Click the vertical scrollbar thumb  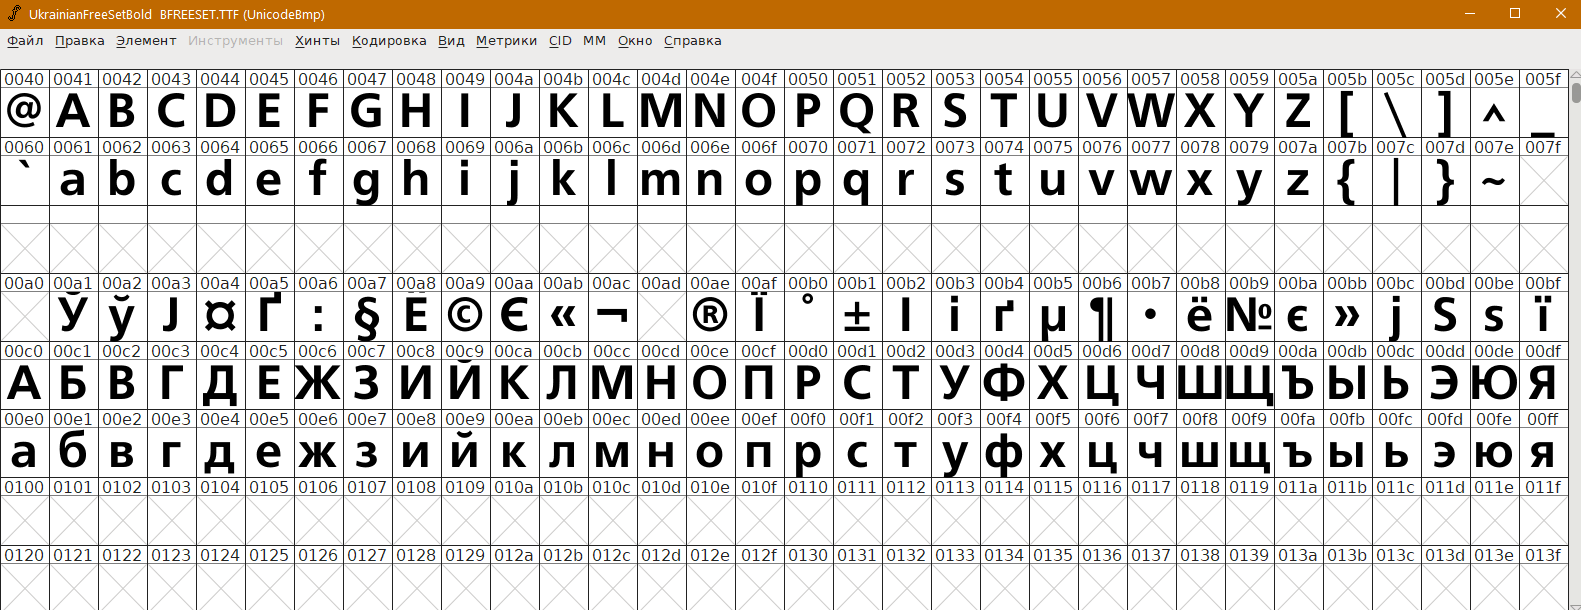[1576, 93]
